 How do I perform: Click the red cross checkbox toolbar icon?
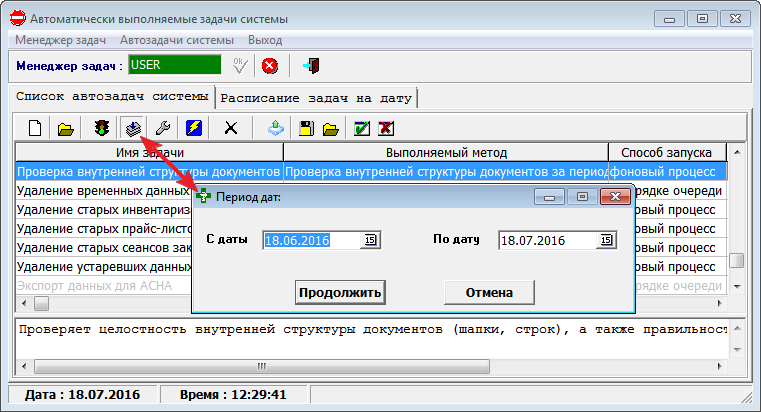386,129
